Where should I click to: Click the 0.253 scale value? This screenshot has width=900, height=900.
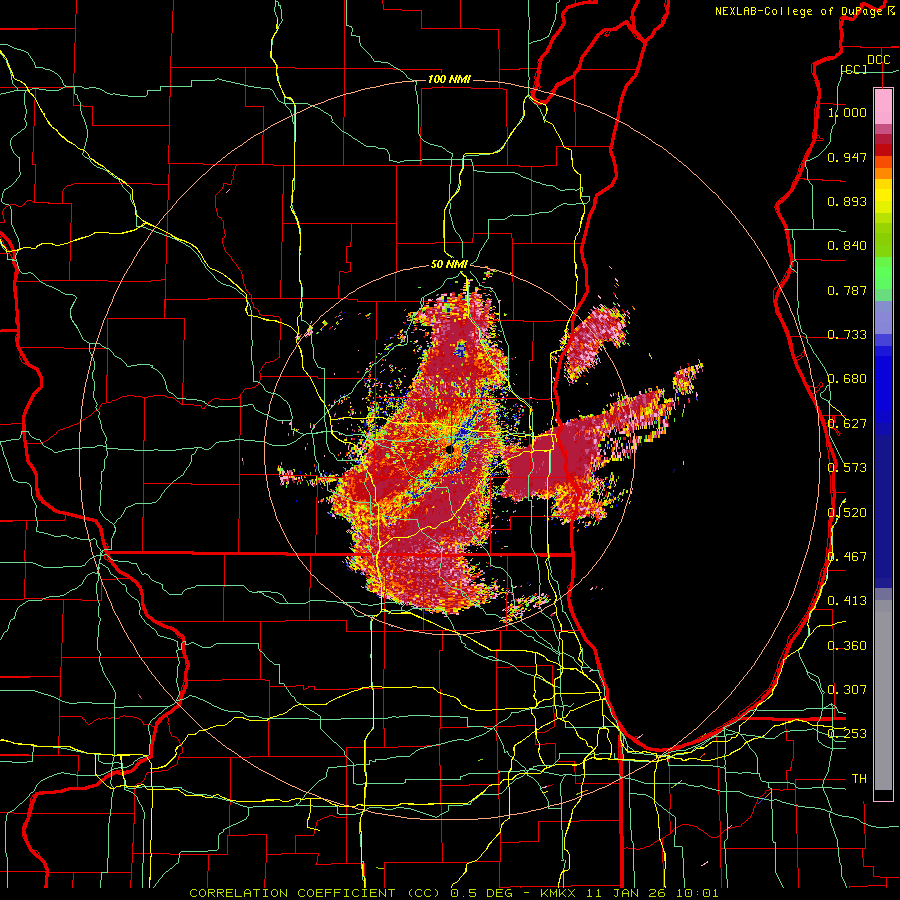click(x=847, y=734)
